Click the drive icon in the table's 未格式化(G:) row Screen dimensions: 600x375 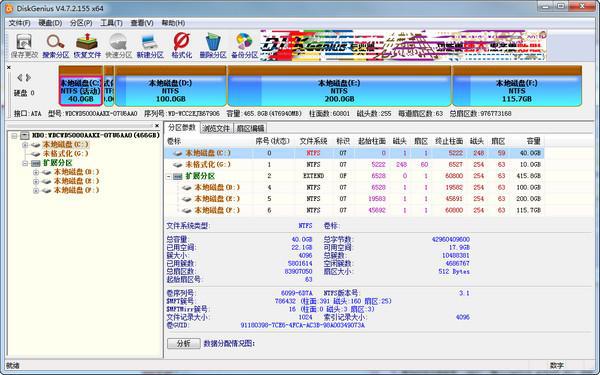[x=177, y=165]
